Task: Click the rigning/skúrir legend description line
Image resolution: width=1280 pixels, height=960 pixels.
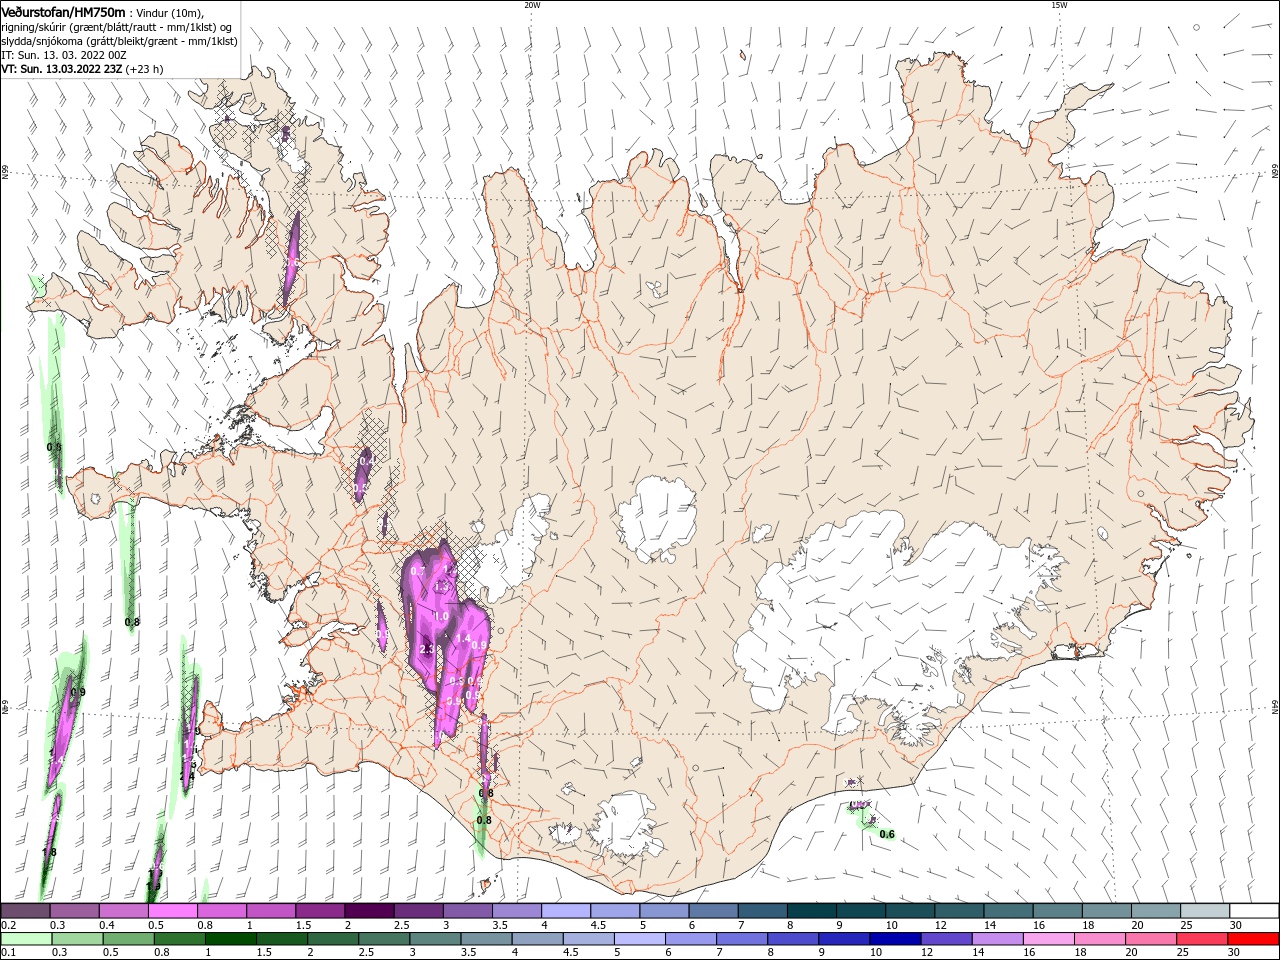Action: (x=114, y=27)
